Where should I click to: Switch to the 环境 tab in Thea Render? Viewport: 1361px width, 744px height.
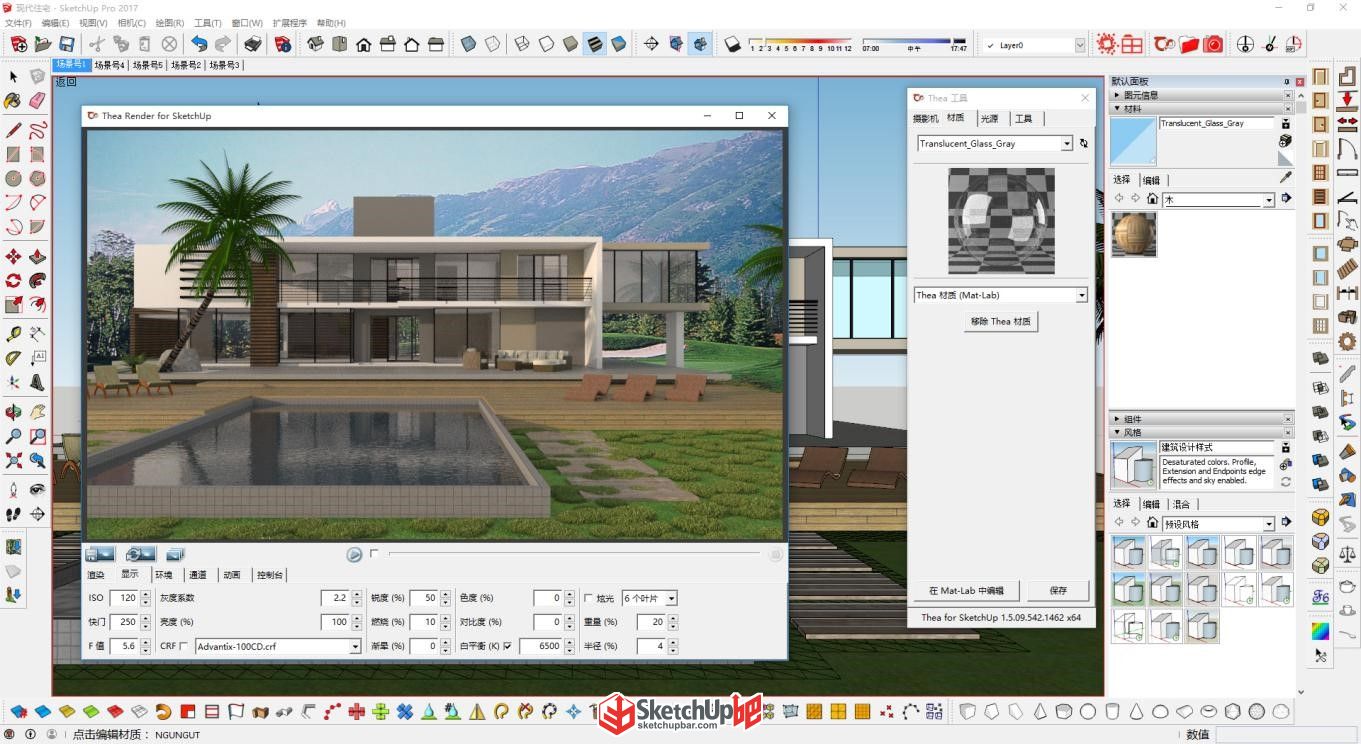point(163,575)
